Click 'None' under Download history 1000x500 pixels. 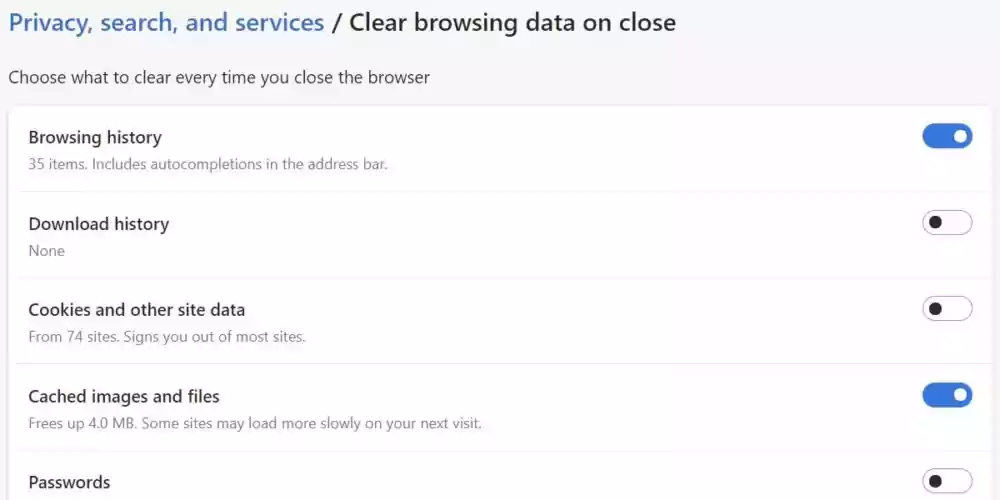(46, 251)
